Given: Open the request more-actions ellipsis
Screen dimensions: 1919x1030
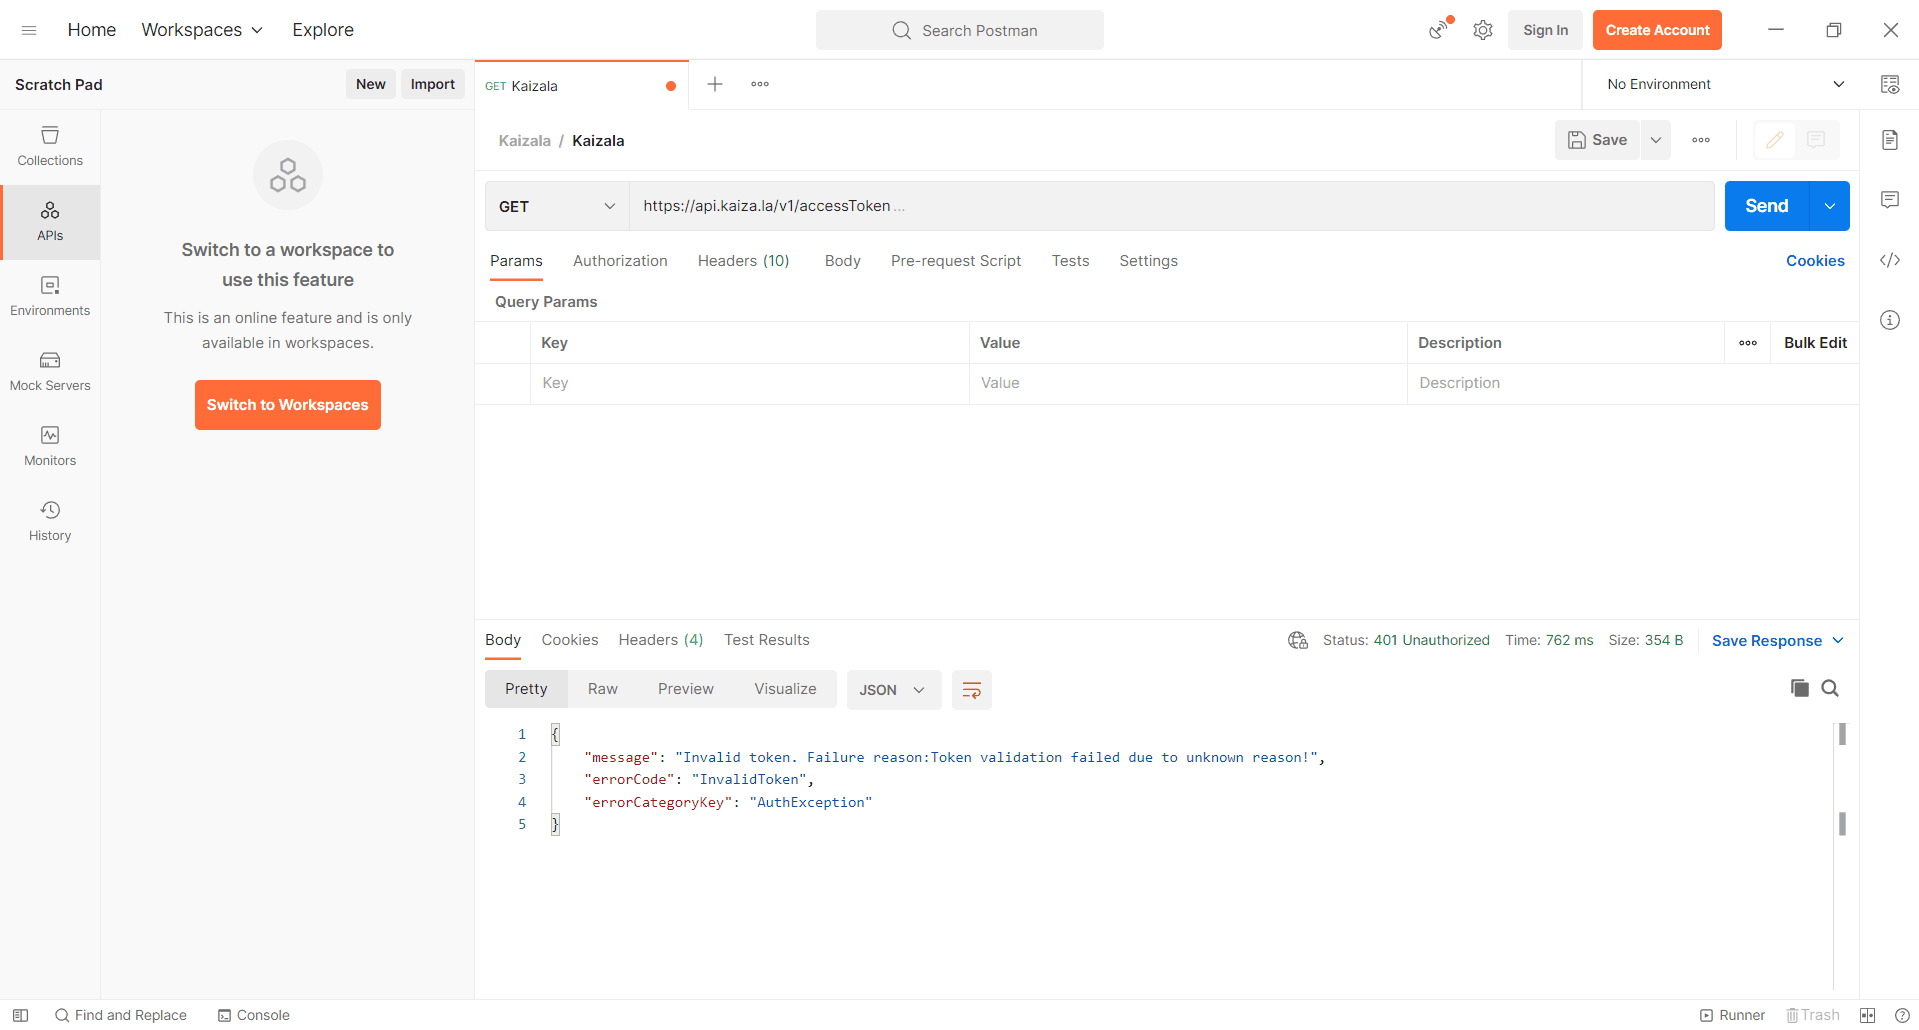Looking at the screenshot, I should [x=1701, y=140].
